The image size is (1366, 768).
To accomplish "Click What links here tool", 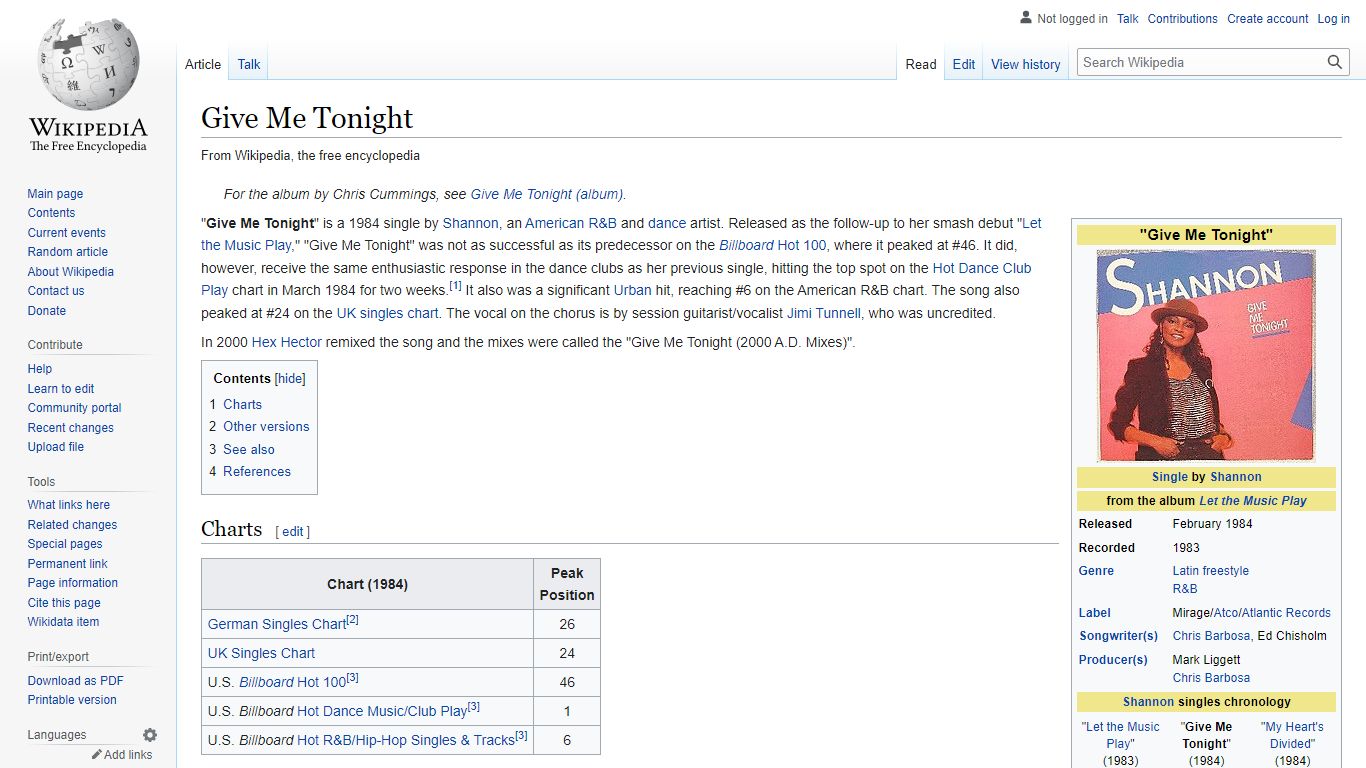I will pos(69,505).
